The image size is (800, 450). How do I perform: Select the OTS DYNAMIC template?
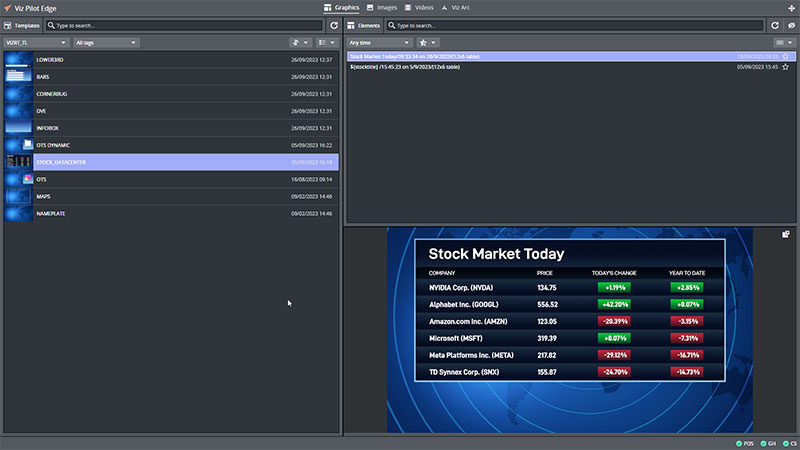(x=171, y=145)
